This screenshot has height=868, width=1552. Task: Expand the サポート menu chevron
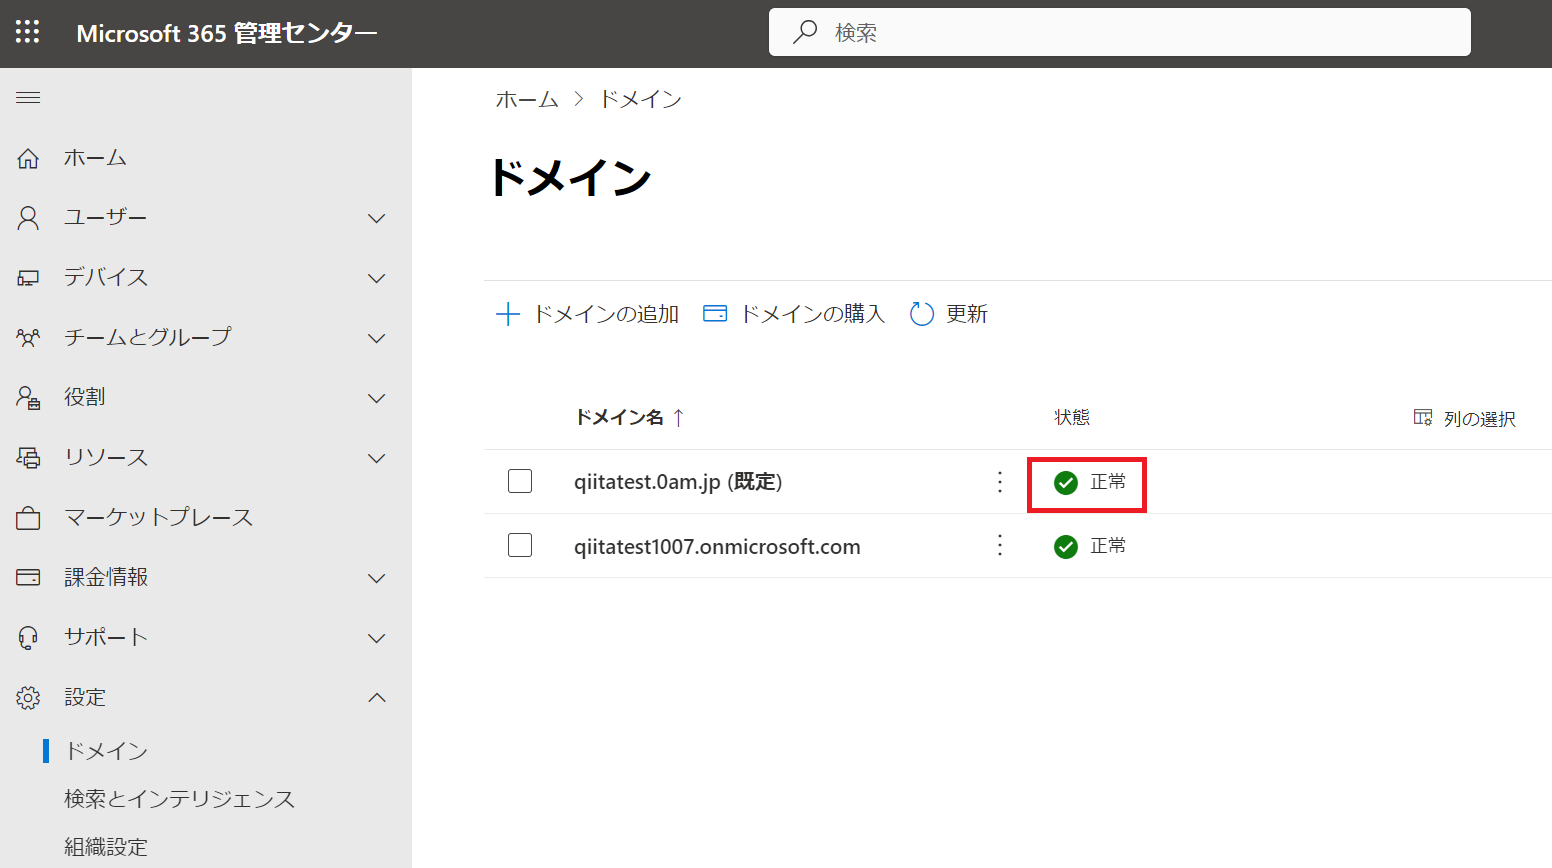pos(377,638)
